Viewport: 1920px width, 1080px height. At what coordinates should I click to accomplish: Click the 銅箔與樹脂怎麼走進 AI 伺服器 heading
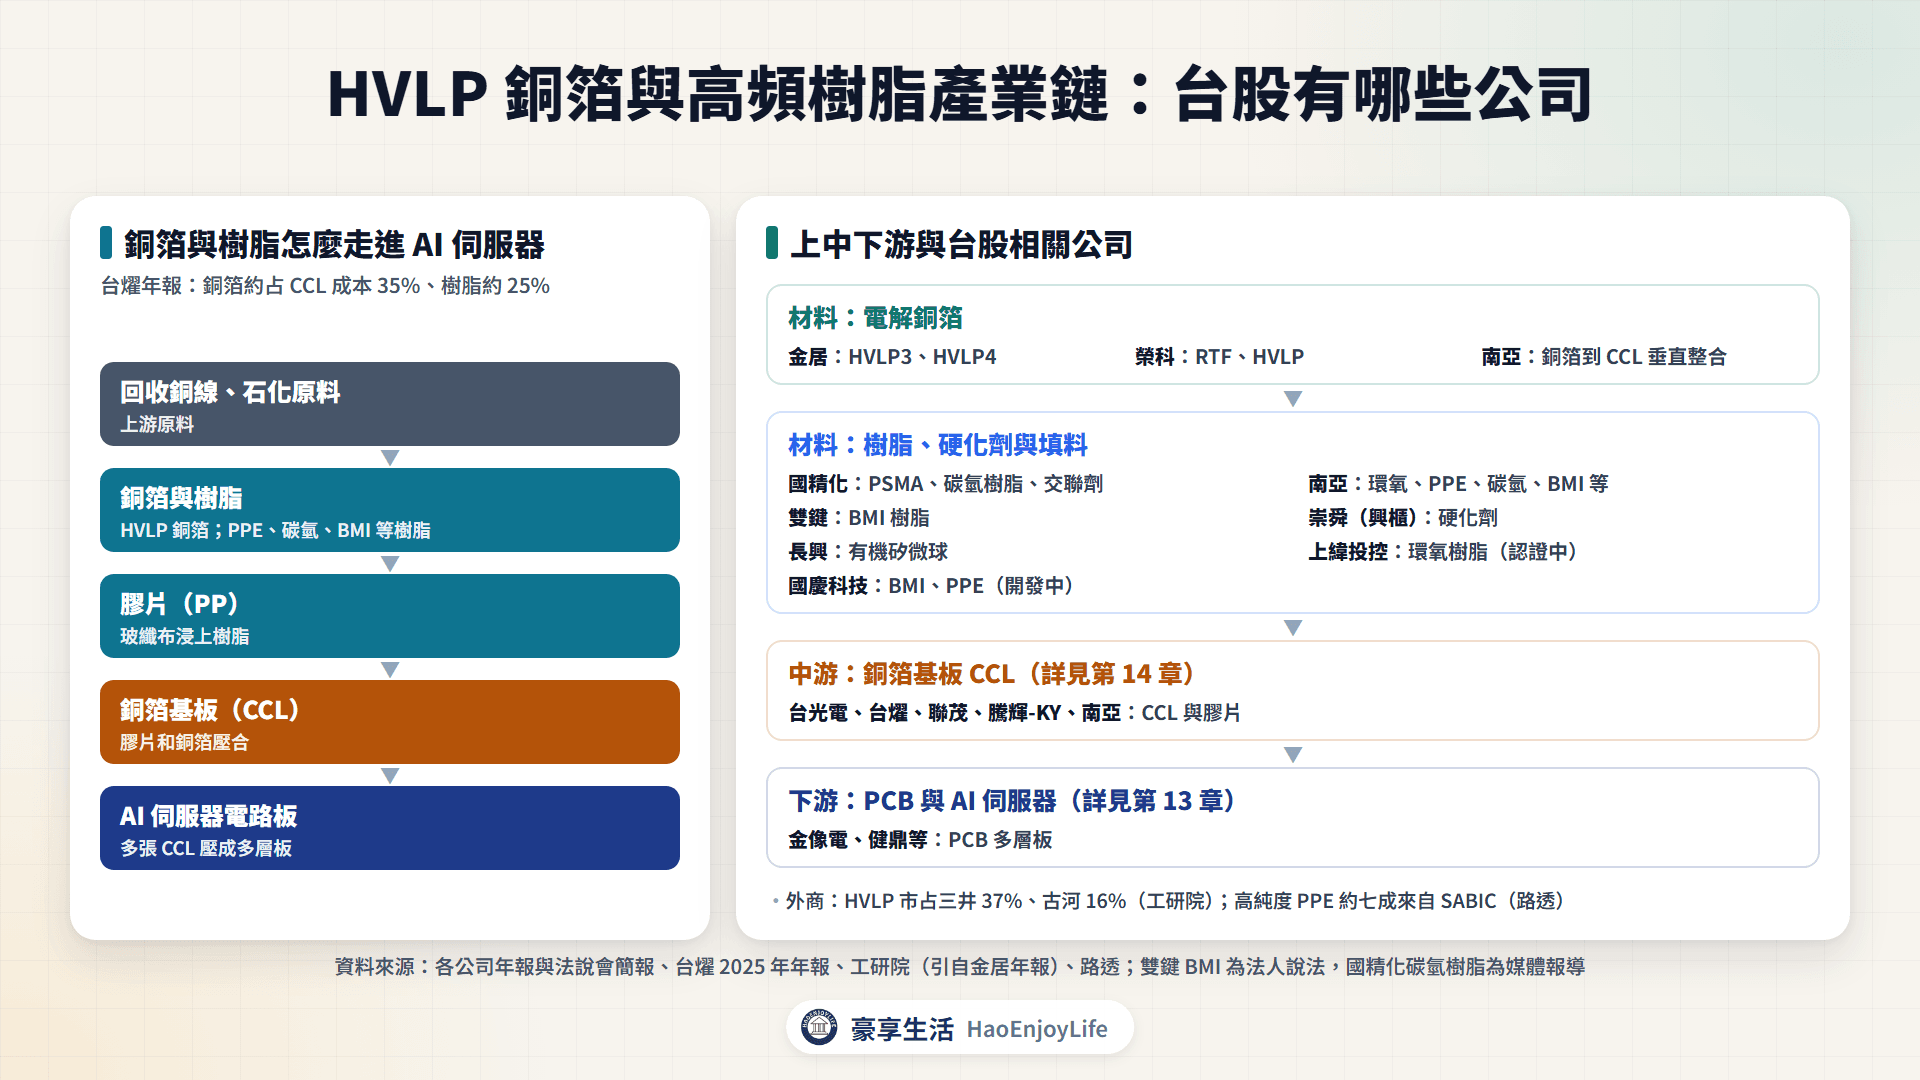[x=334, y=244]
